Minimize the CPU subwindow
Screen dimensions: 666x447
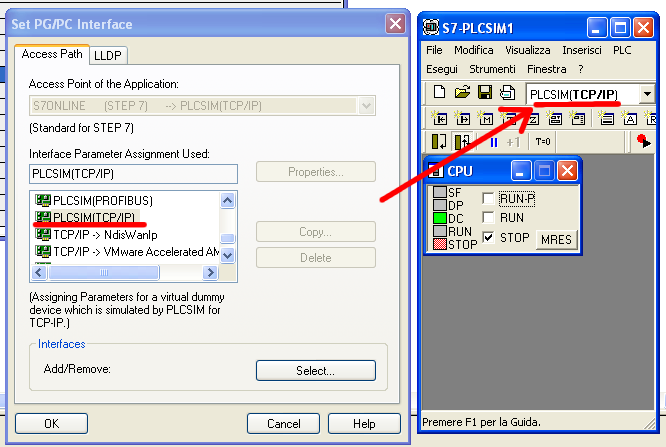[521, 171]
